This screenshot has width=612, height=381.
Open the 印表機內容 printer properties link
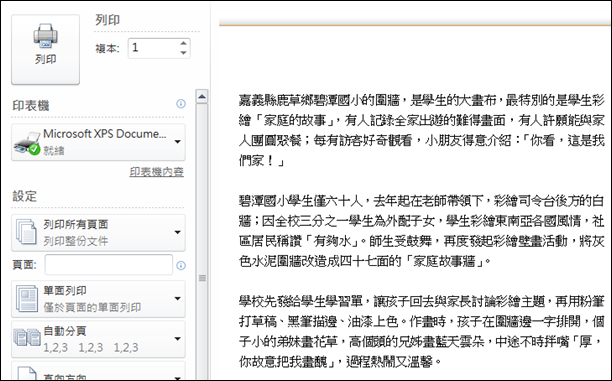157,172
